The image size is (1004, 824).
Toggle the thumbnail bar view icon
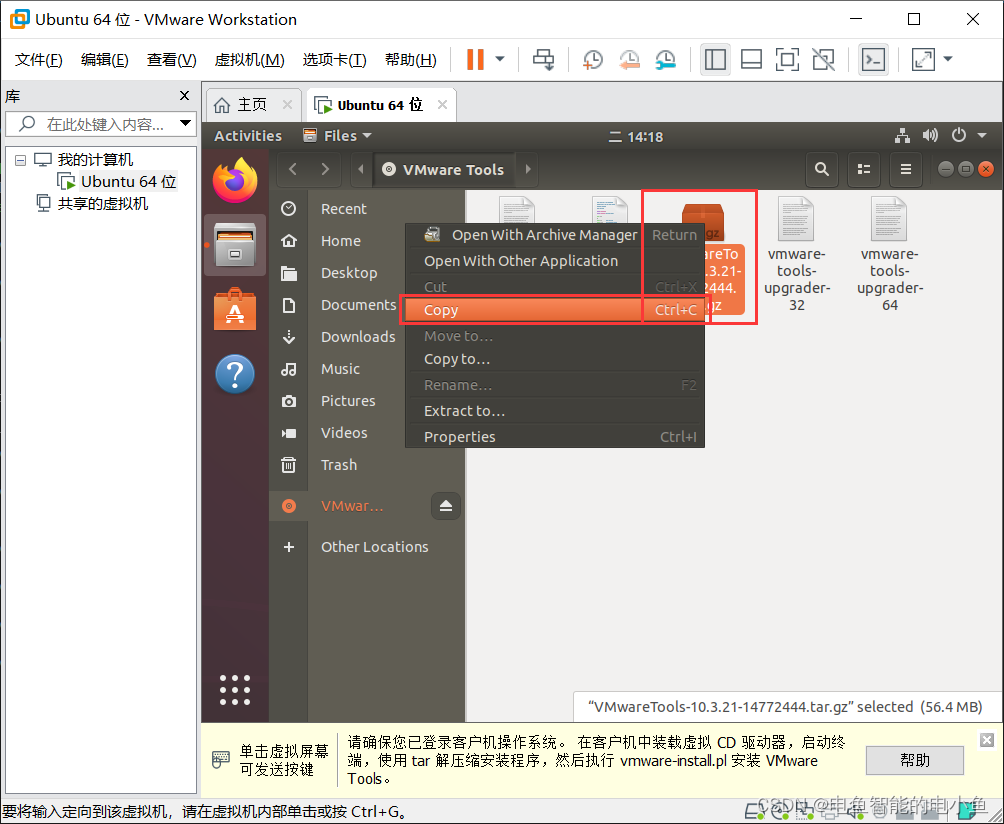[x=751, y=60]
